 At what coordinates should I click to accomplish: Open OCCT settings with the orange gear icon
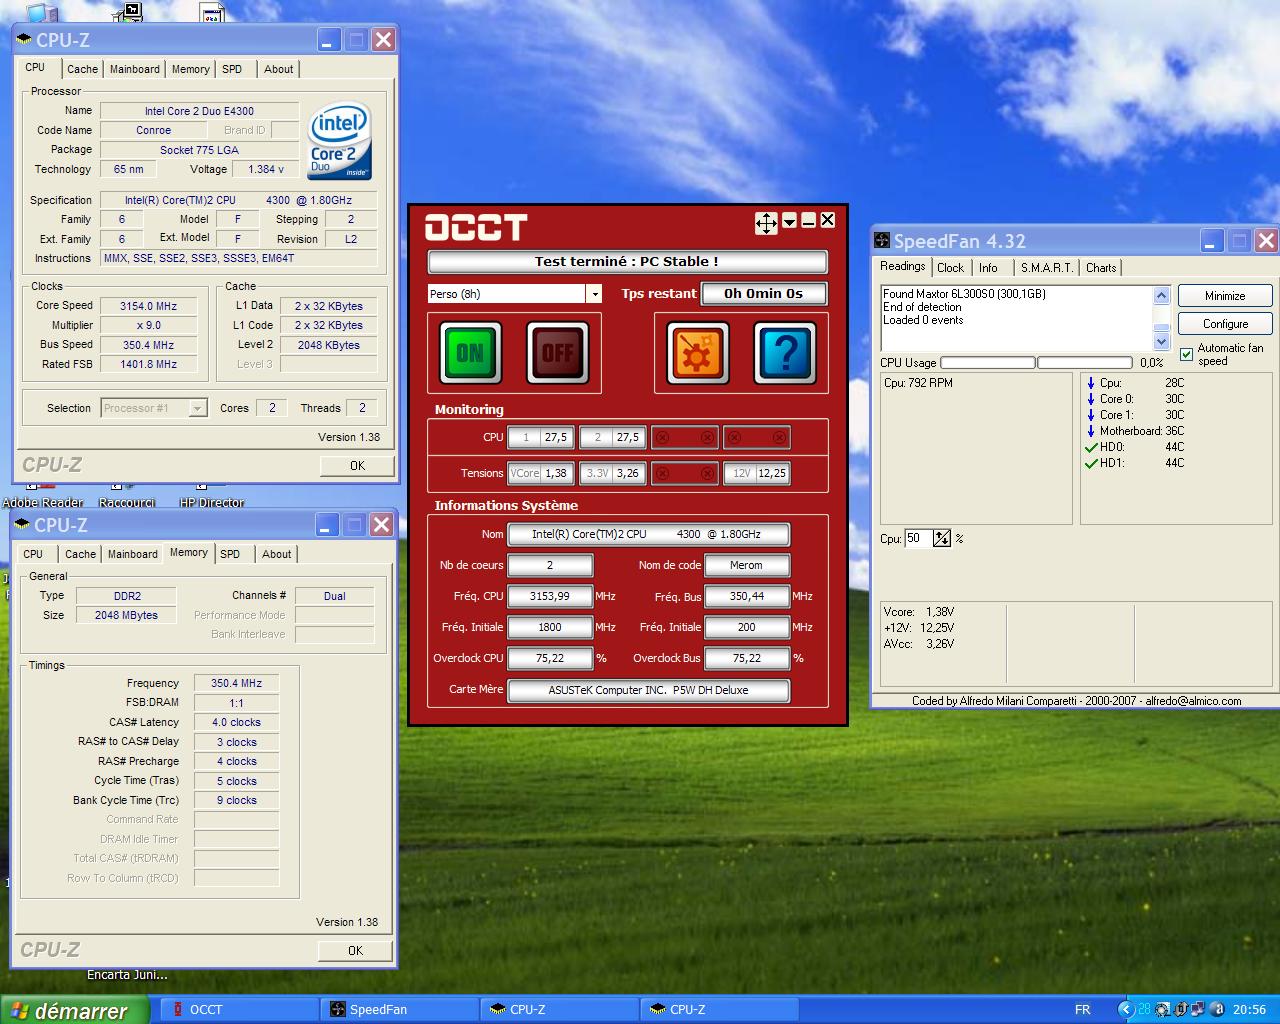(697, 352)
